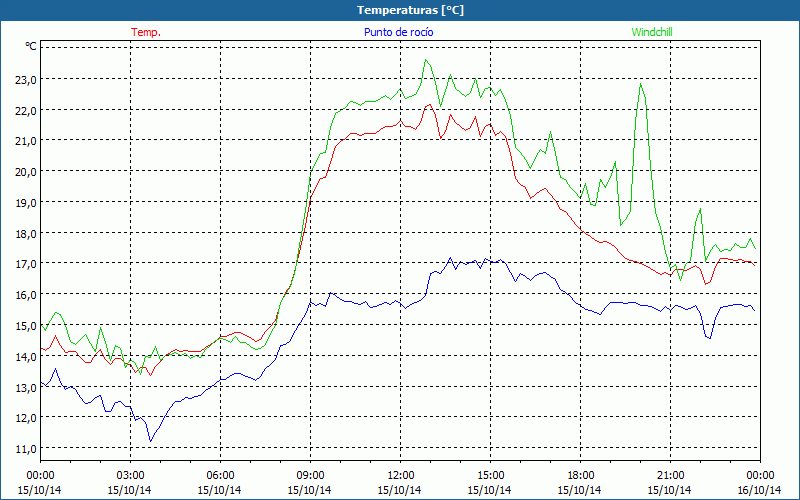The image size is (800, 500).
Task: Click the 18:00 time axis label
Action: click(x=580, y=476)
